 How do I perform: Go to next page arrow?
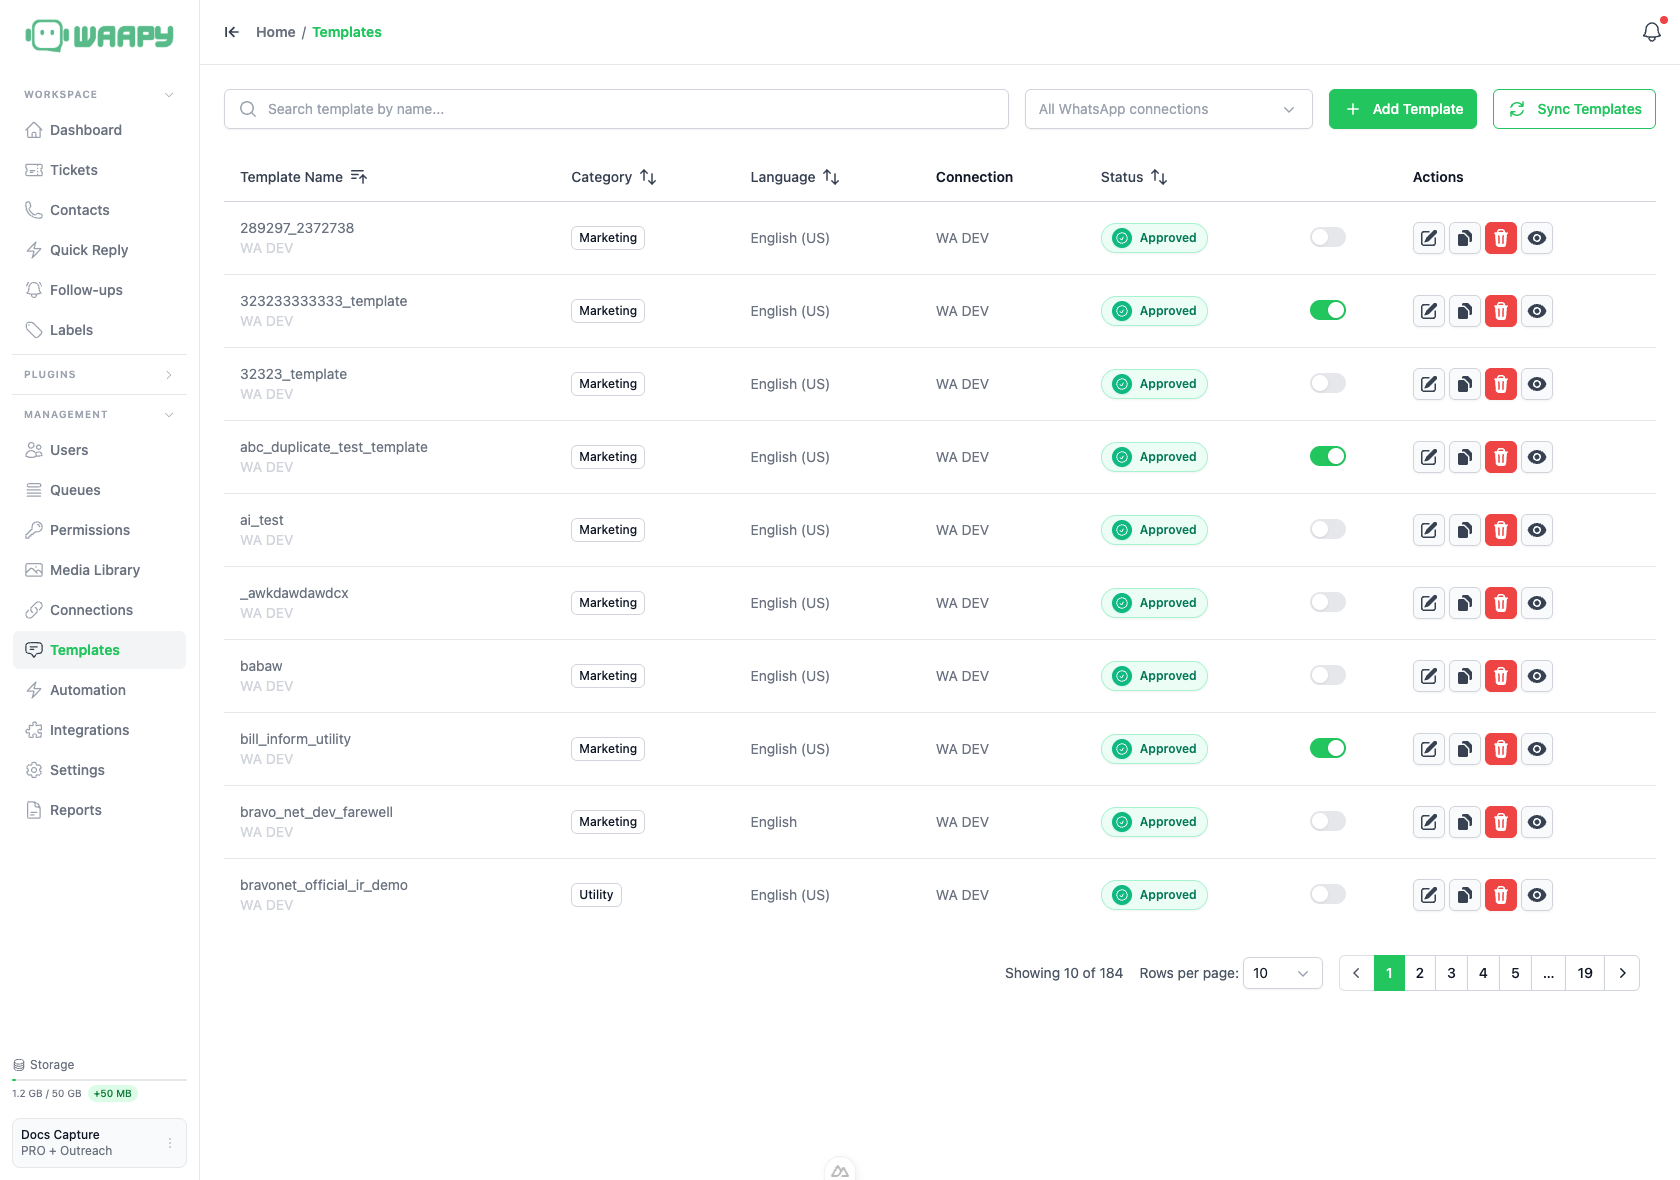pos(1622,973)
